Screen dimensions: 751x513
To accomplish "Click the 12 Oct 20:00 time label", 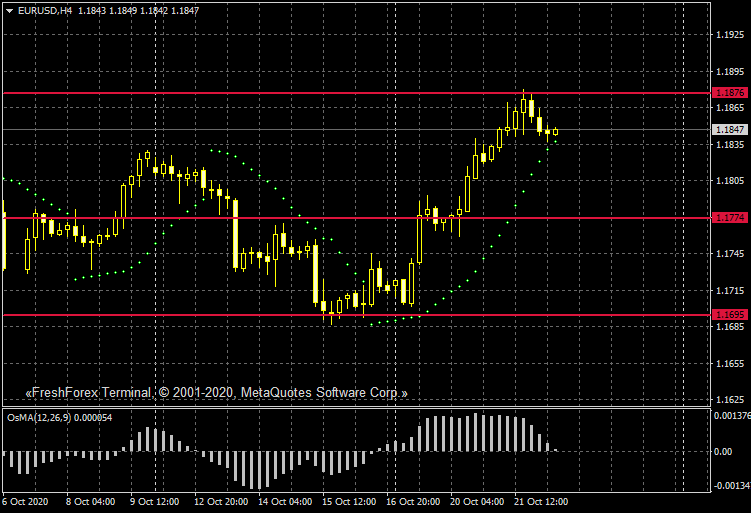I will pos(221,502).
